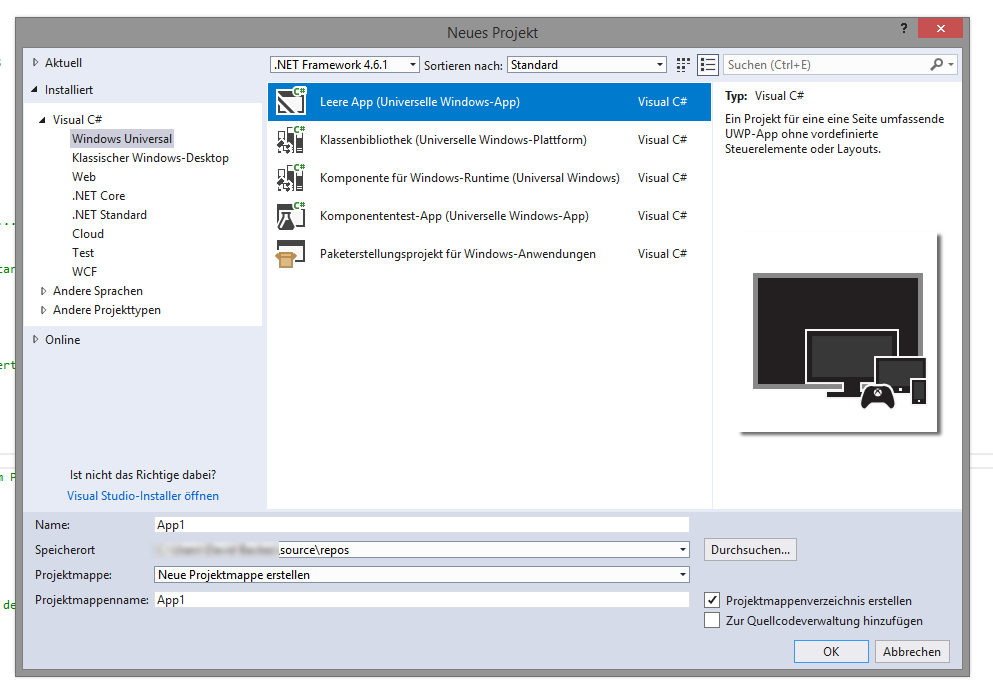The image size is (993, 696).
Task: Select Klassischer Windows-Desktop category
Action: (x=150, y=158)
